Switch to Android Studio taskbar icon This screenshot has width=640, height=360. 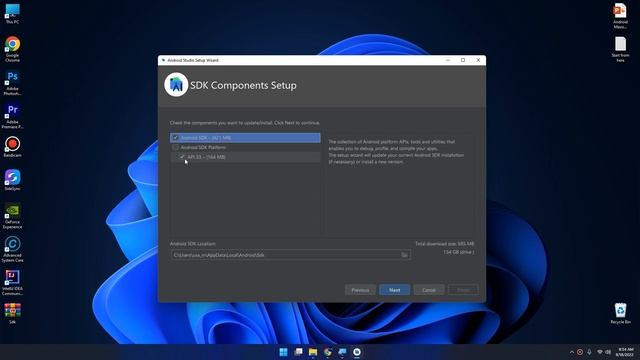tap(357, 352)
